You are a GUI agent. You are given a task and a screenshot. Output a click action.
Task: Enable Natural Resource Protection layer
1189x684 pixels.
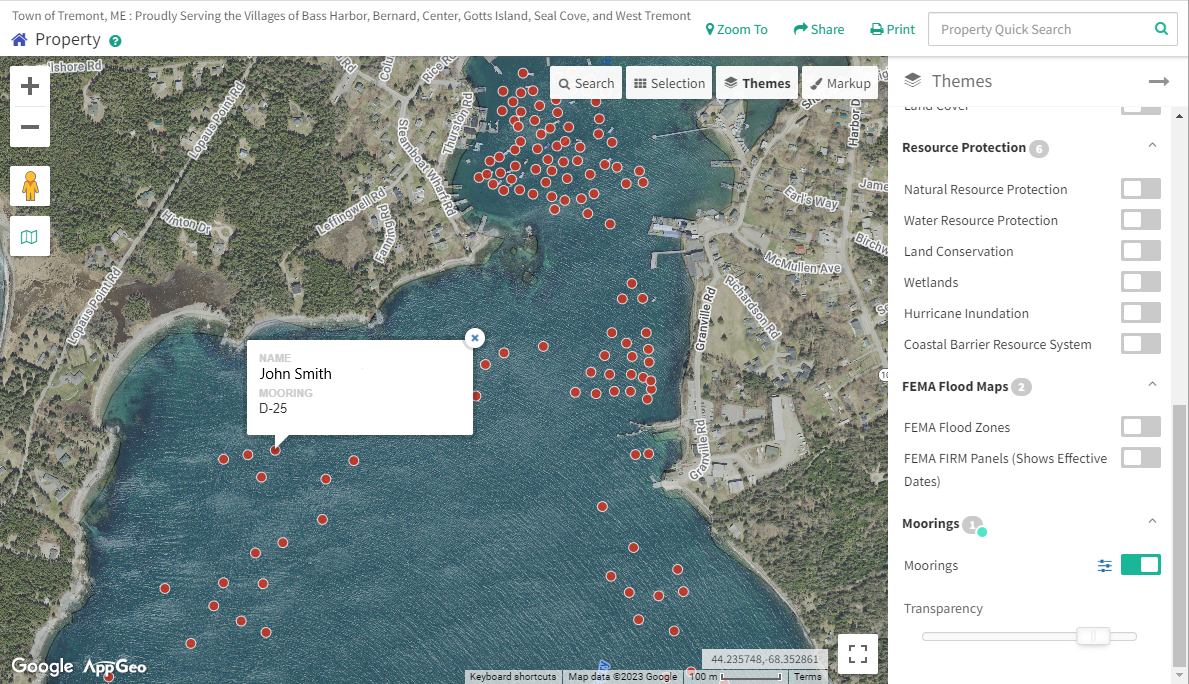click(1140, 188)
